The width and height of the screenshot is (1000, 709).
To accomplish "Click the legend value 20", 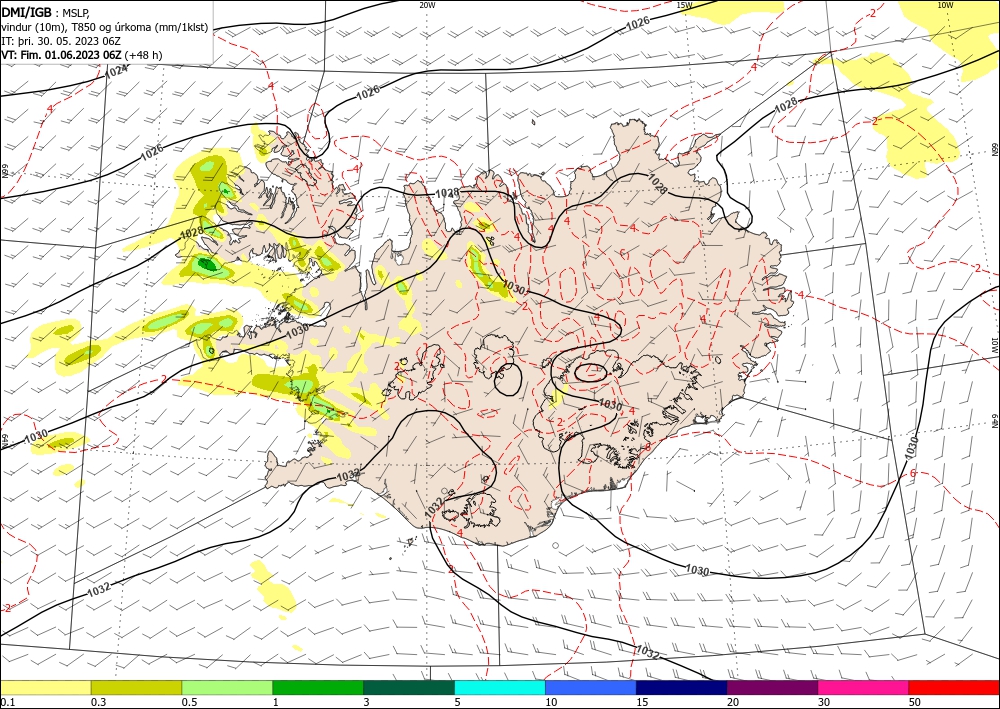I will click(733, 702).
